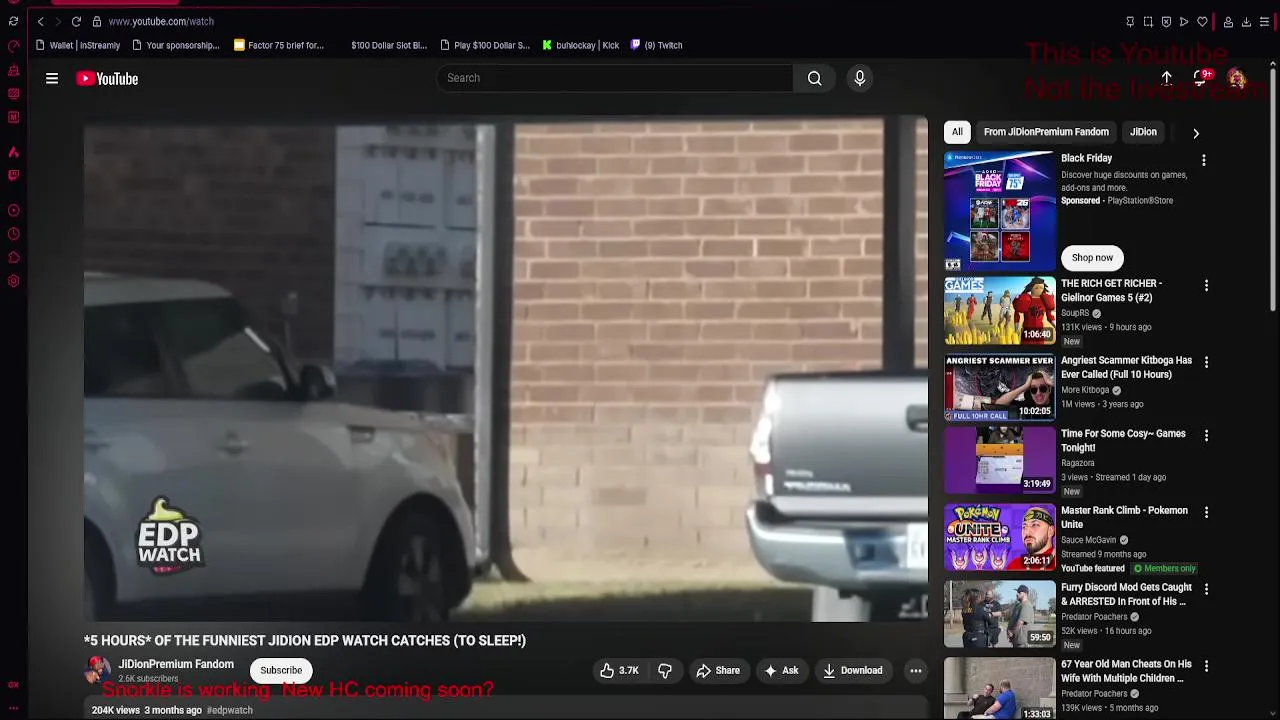Image resolution: width=1280 pixels, height=720 pixels.
Task: Open the (9) Twitch bookmark
Action: pos(656,45)
